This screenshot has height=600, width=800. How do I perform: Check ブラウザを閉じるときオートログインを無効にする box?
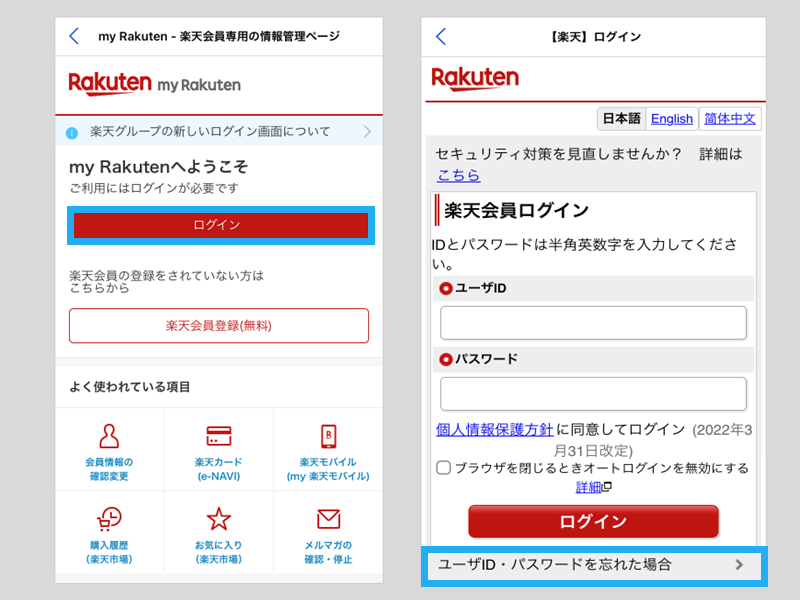(443, 468)
